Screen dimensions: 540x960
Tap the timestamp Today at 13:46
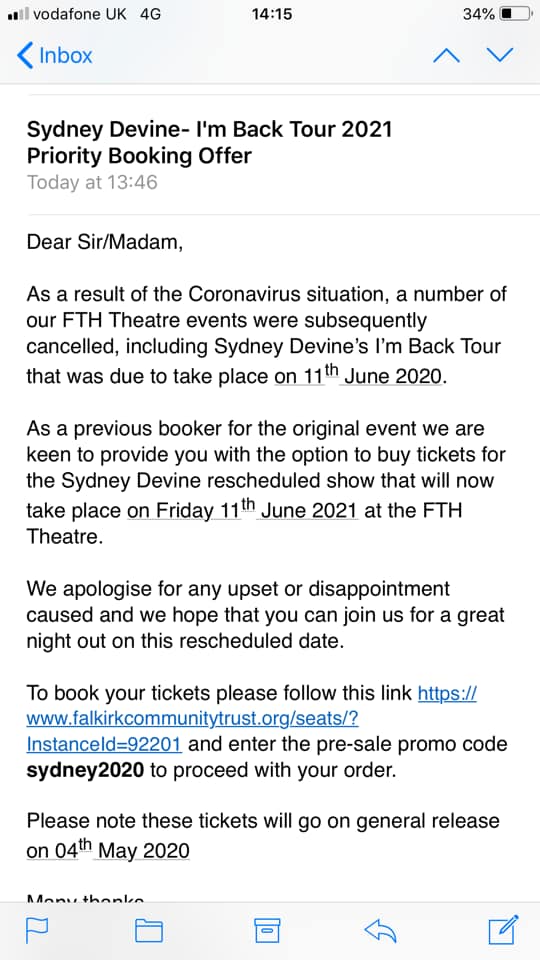click(92, 182)
